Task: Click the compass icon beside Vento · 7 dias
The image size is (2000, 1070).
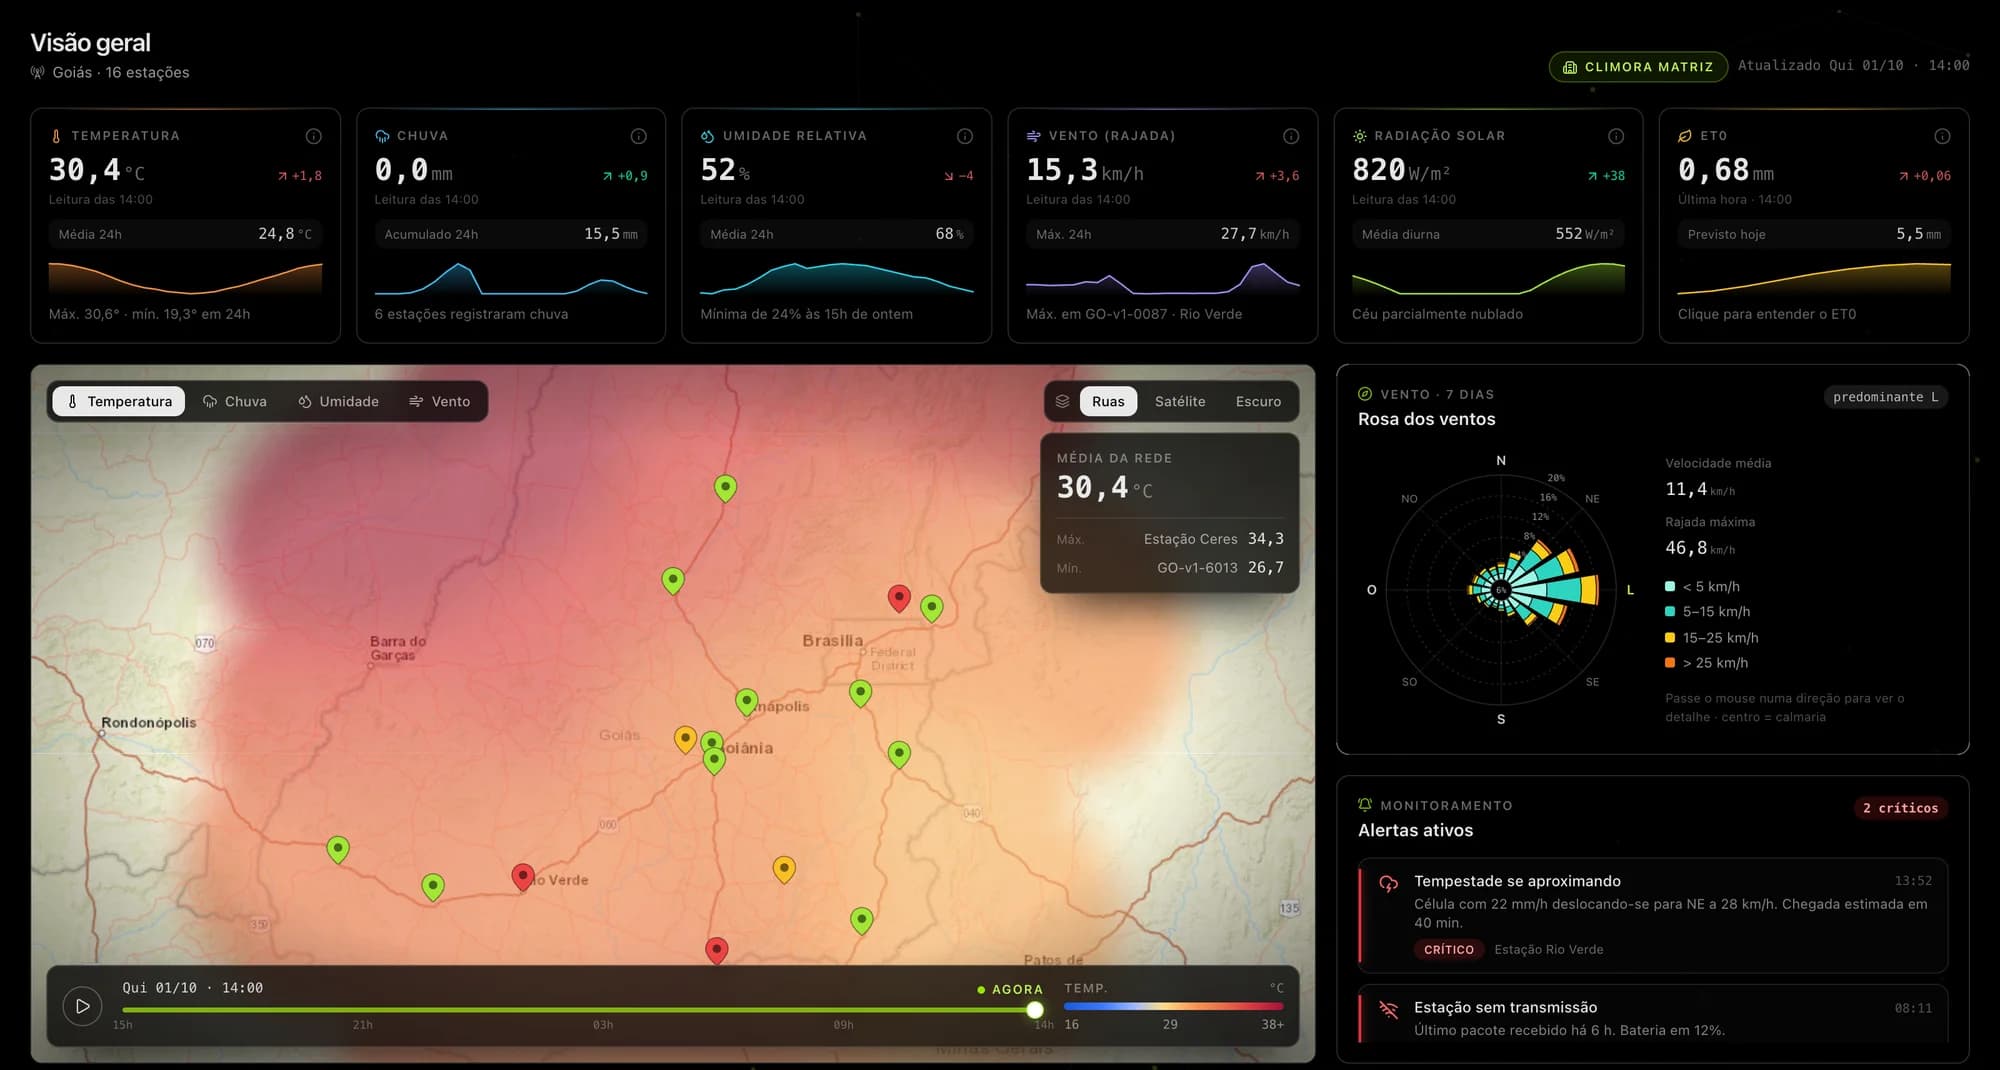Action: tap(1365, 394)
